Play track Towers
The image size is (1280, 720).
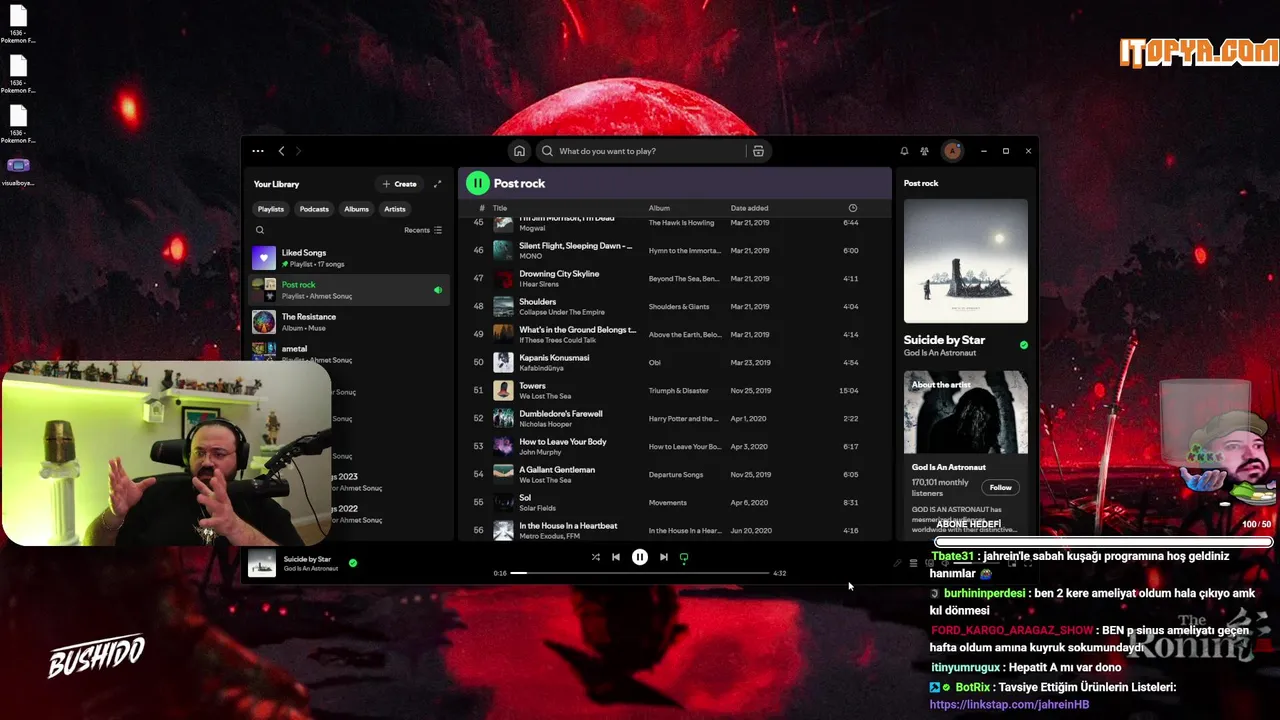(x=675, y=390)
